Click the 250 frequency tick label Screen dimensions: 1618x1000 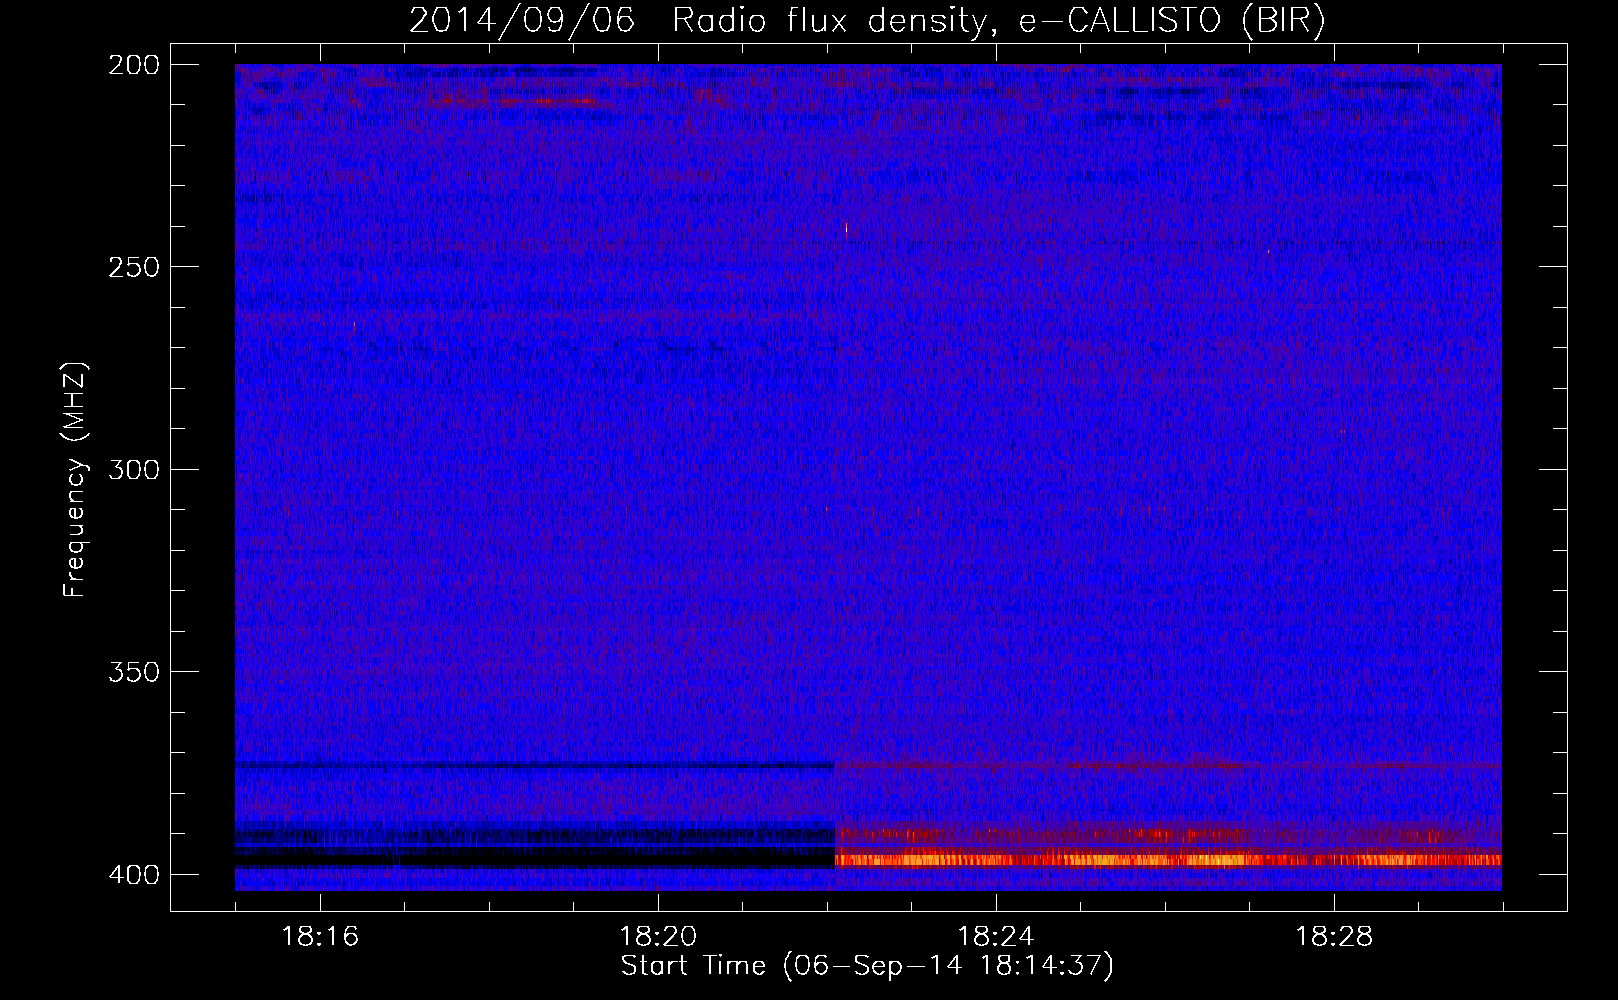(133, 267)
